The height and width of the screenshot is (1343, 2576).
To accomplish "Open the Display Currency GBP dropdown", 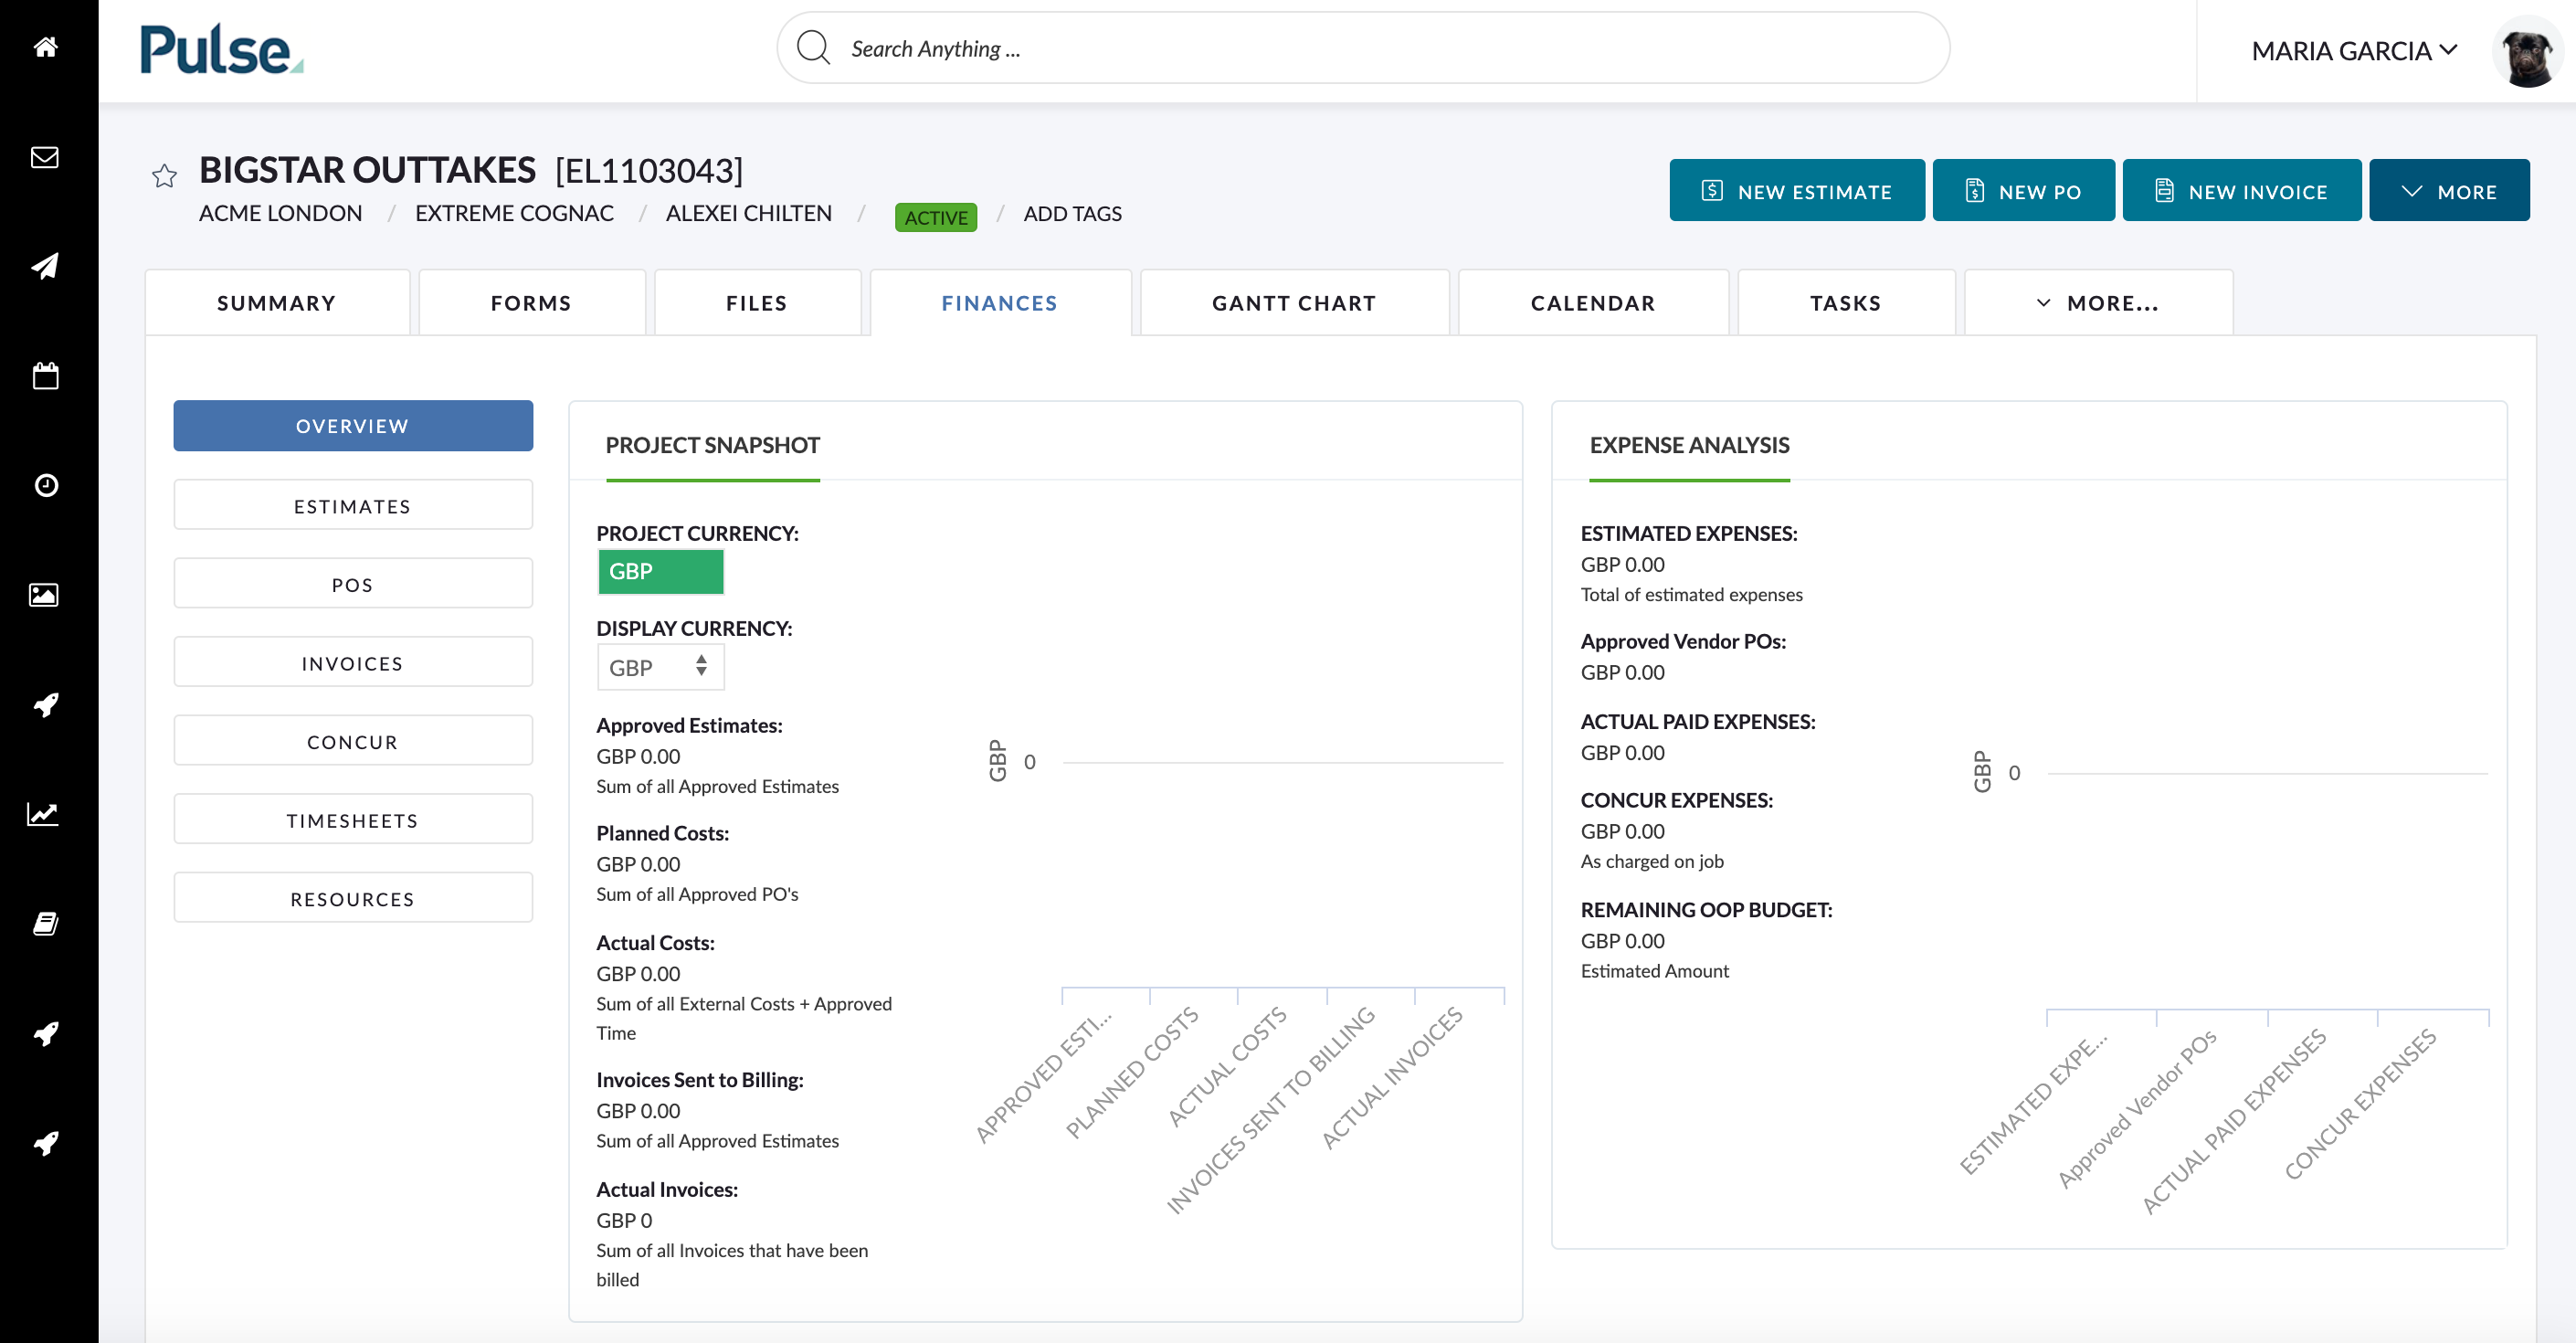I will point(660,668).
